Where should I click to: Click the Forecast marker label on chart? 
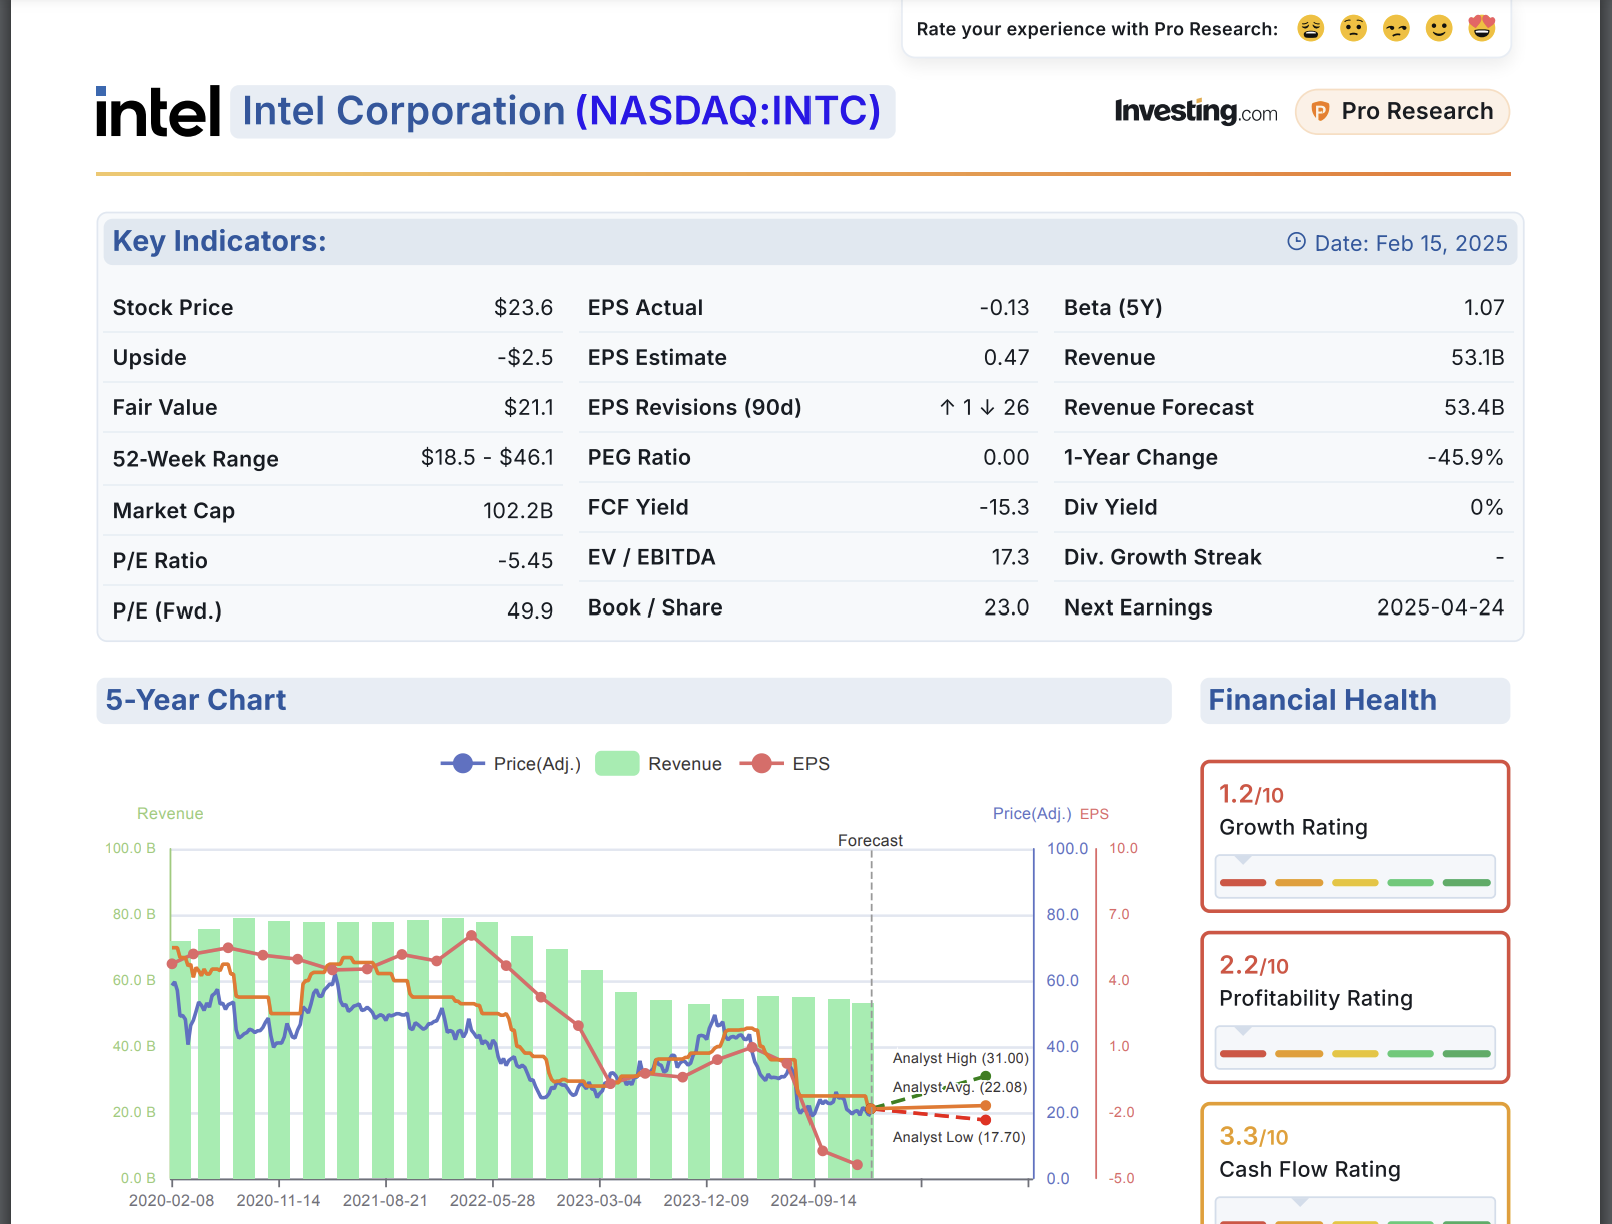(870, 841)
